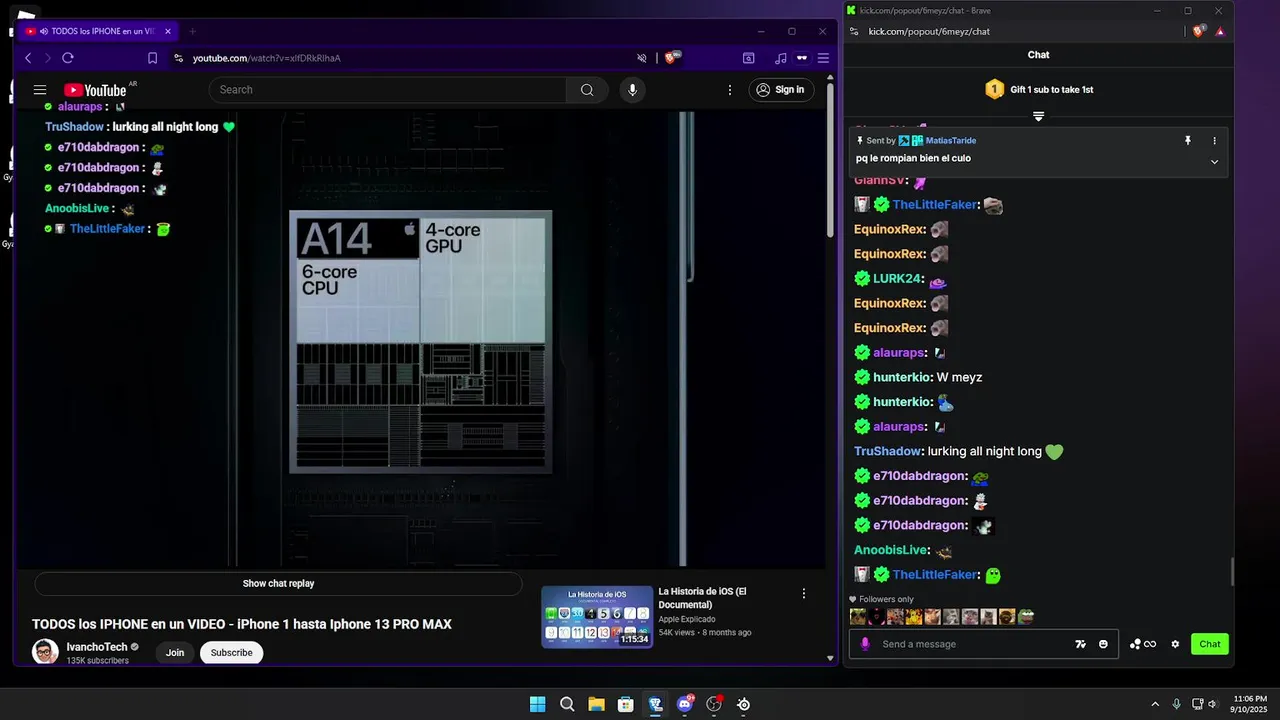Go to YouTube home via logo
Image resolution: width=1280 pixels, height=720 pixels.
95,90
